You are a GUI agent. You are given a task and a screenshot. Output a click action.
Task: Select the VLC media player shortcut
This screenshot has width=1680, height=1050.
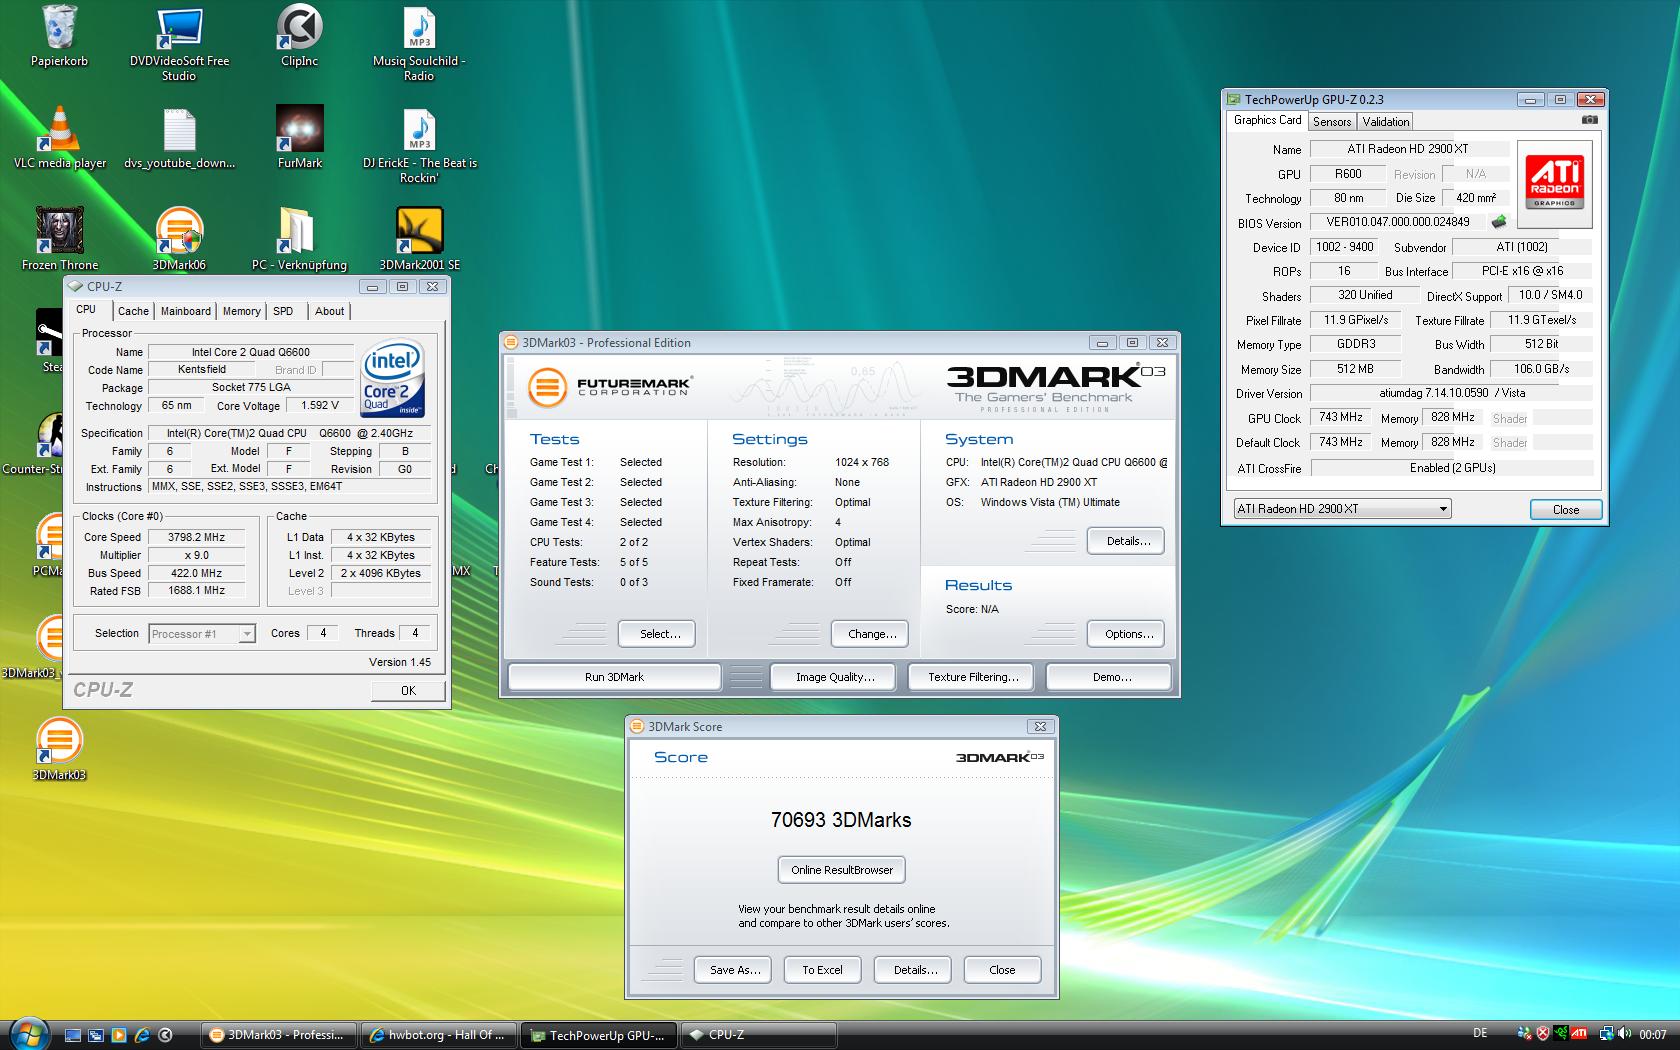click(60, 138)
